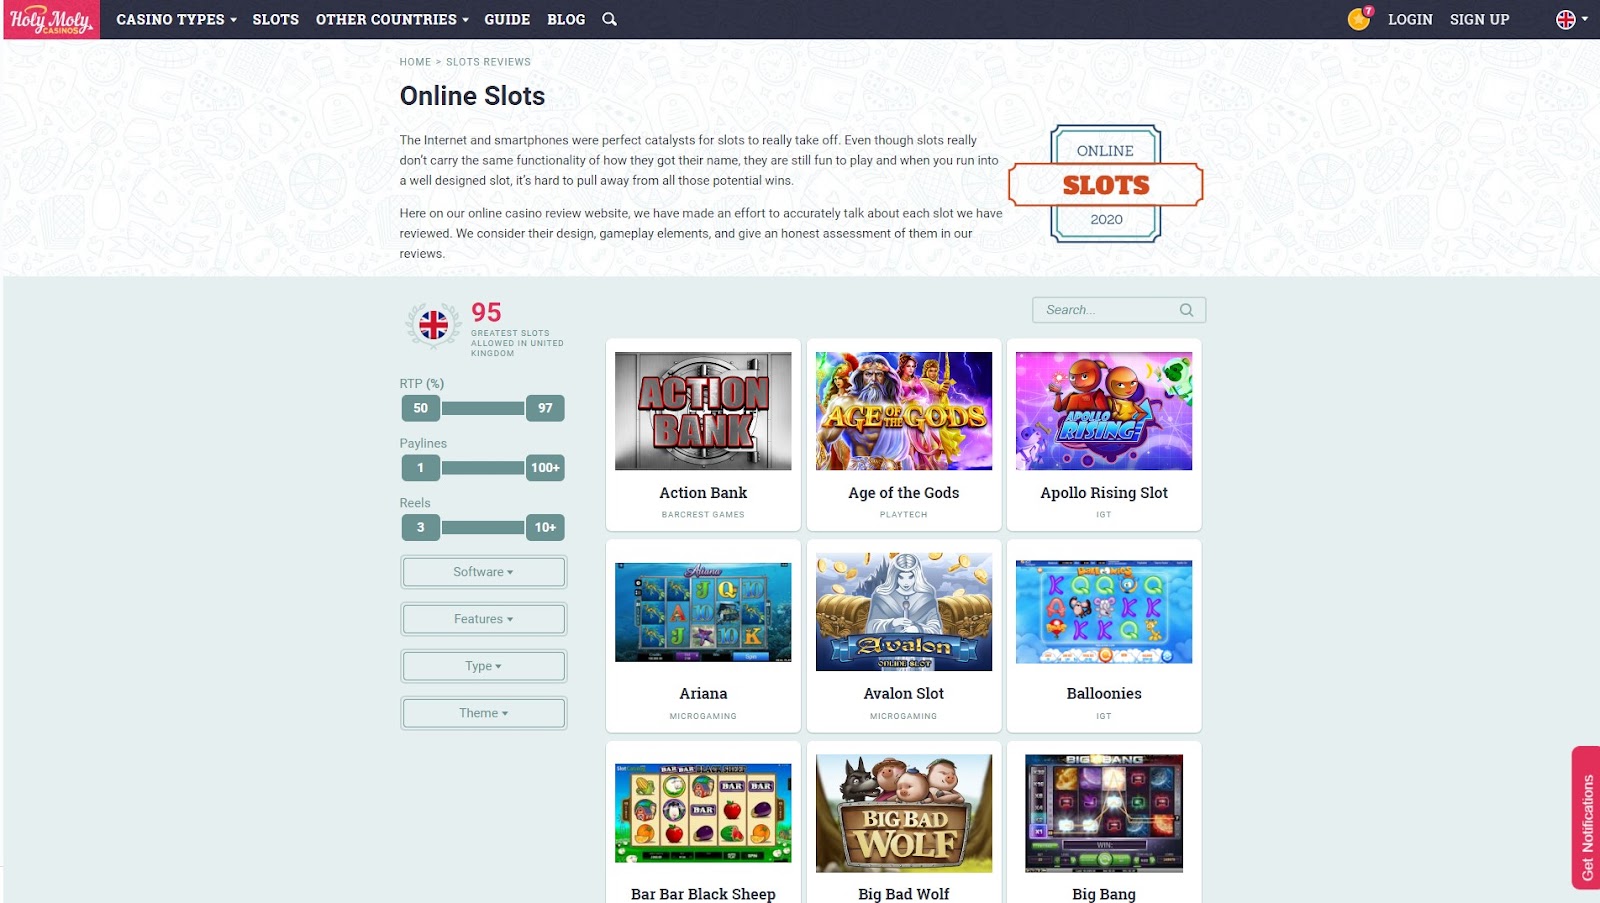The image size is (1600, 903).
Task: Click the RTP minimum handle showing 50
Action: pos(421,408)
